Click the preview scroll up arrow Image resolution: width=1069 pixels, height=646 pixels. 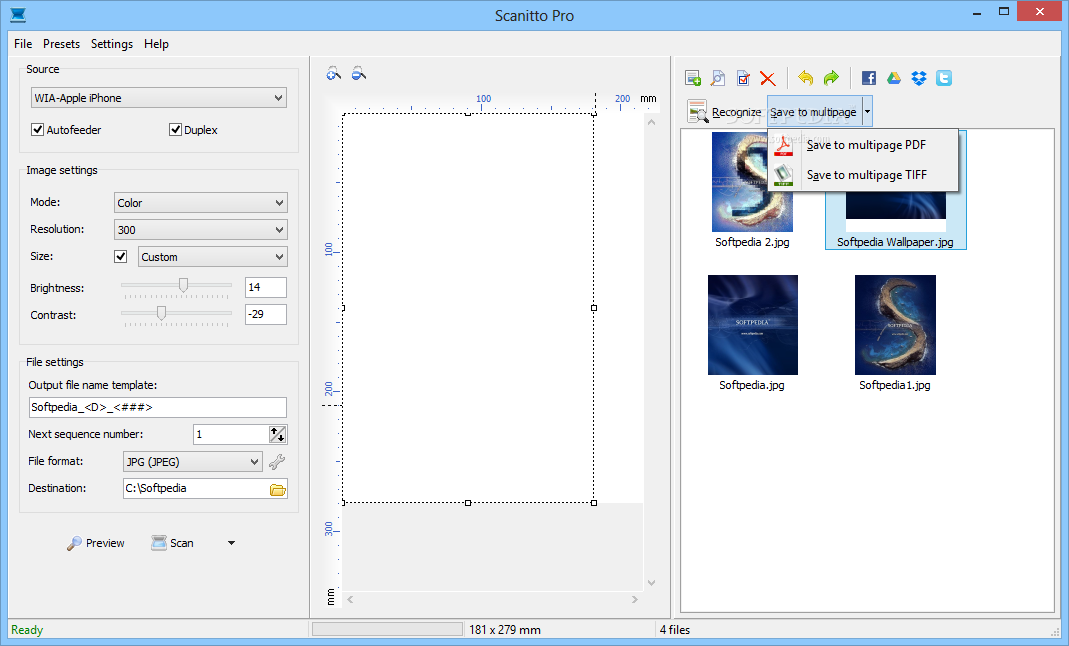pos(651,122)
